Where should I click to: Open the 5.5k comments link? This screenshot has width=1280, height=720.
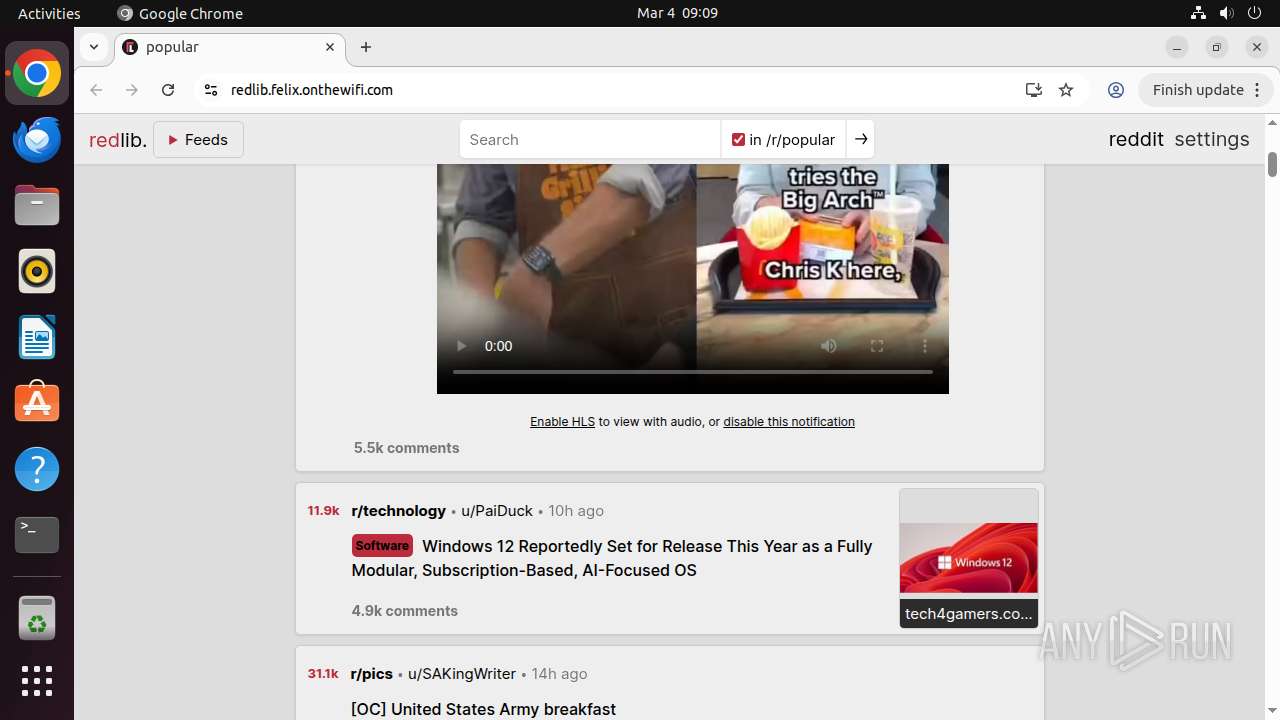[407, 448]
